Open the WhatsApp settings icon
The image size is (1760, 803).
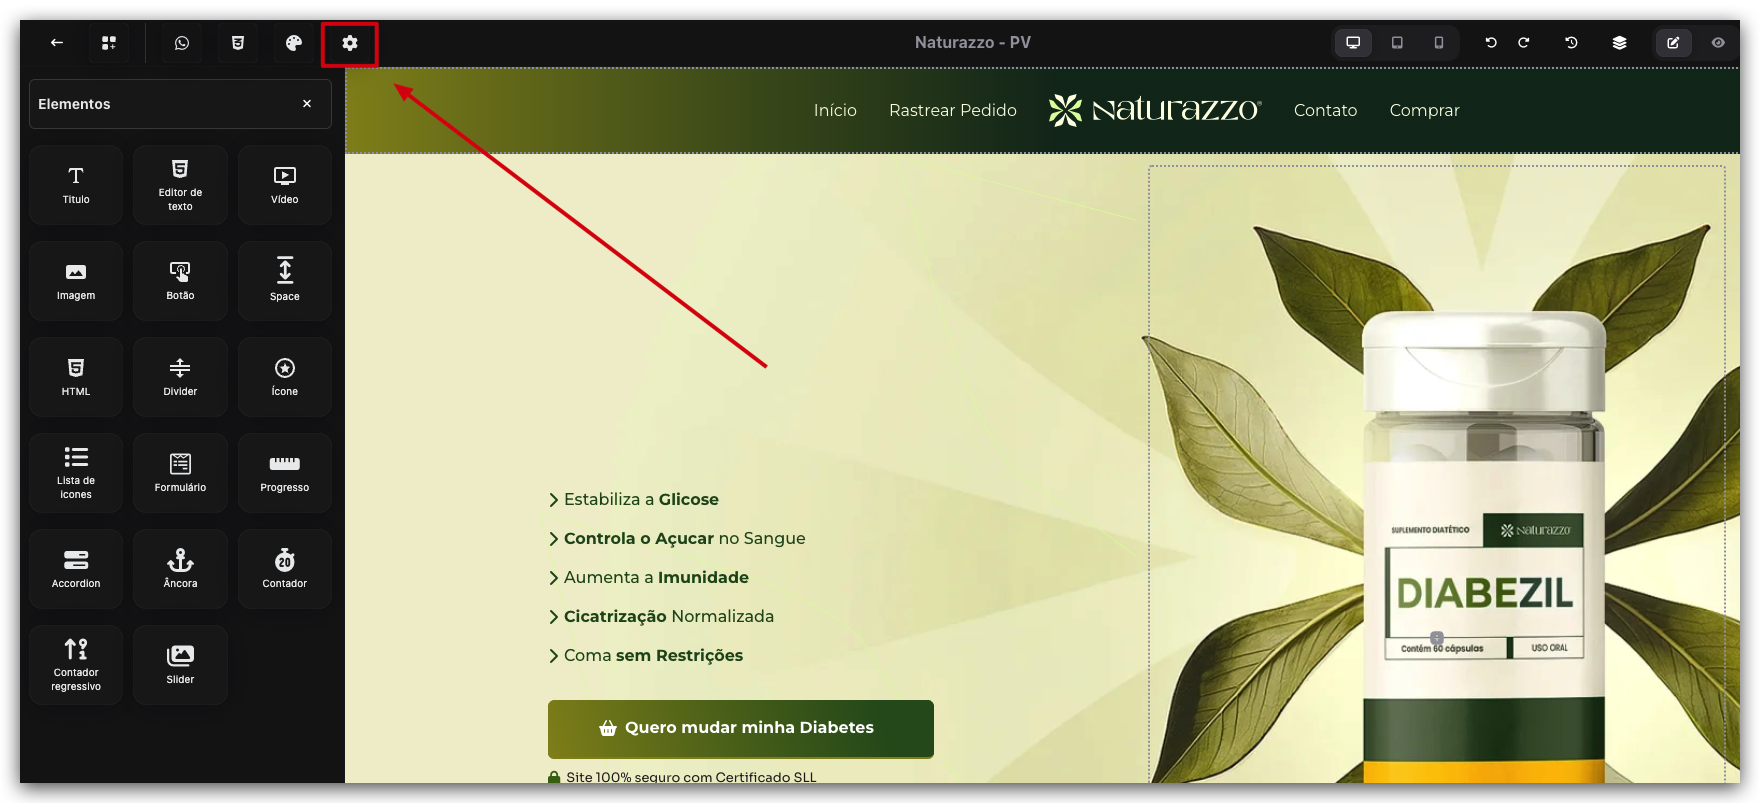pos(182,43)
